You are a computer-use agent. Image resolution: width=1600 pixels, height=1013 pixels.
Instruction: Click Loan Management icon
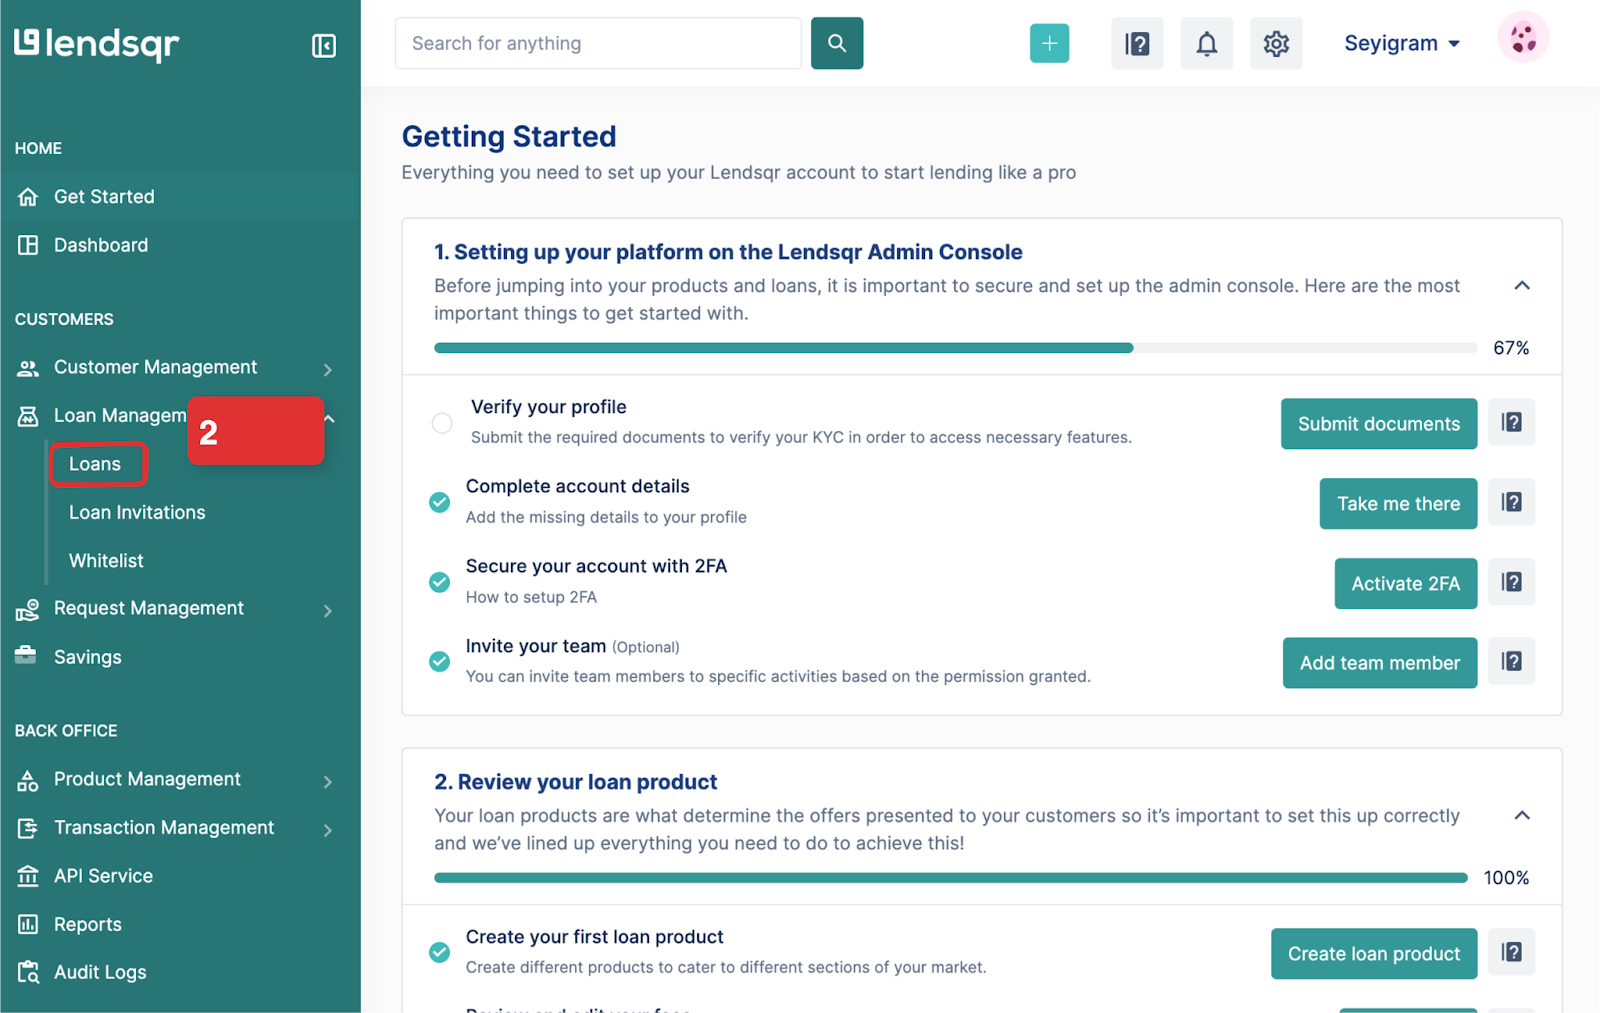click(x=28, y=416)
